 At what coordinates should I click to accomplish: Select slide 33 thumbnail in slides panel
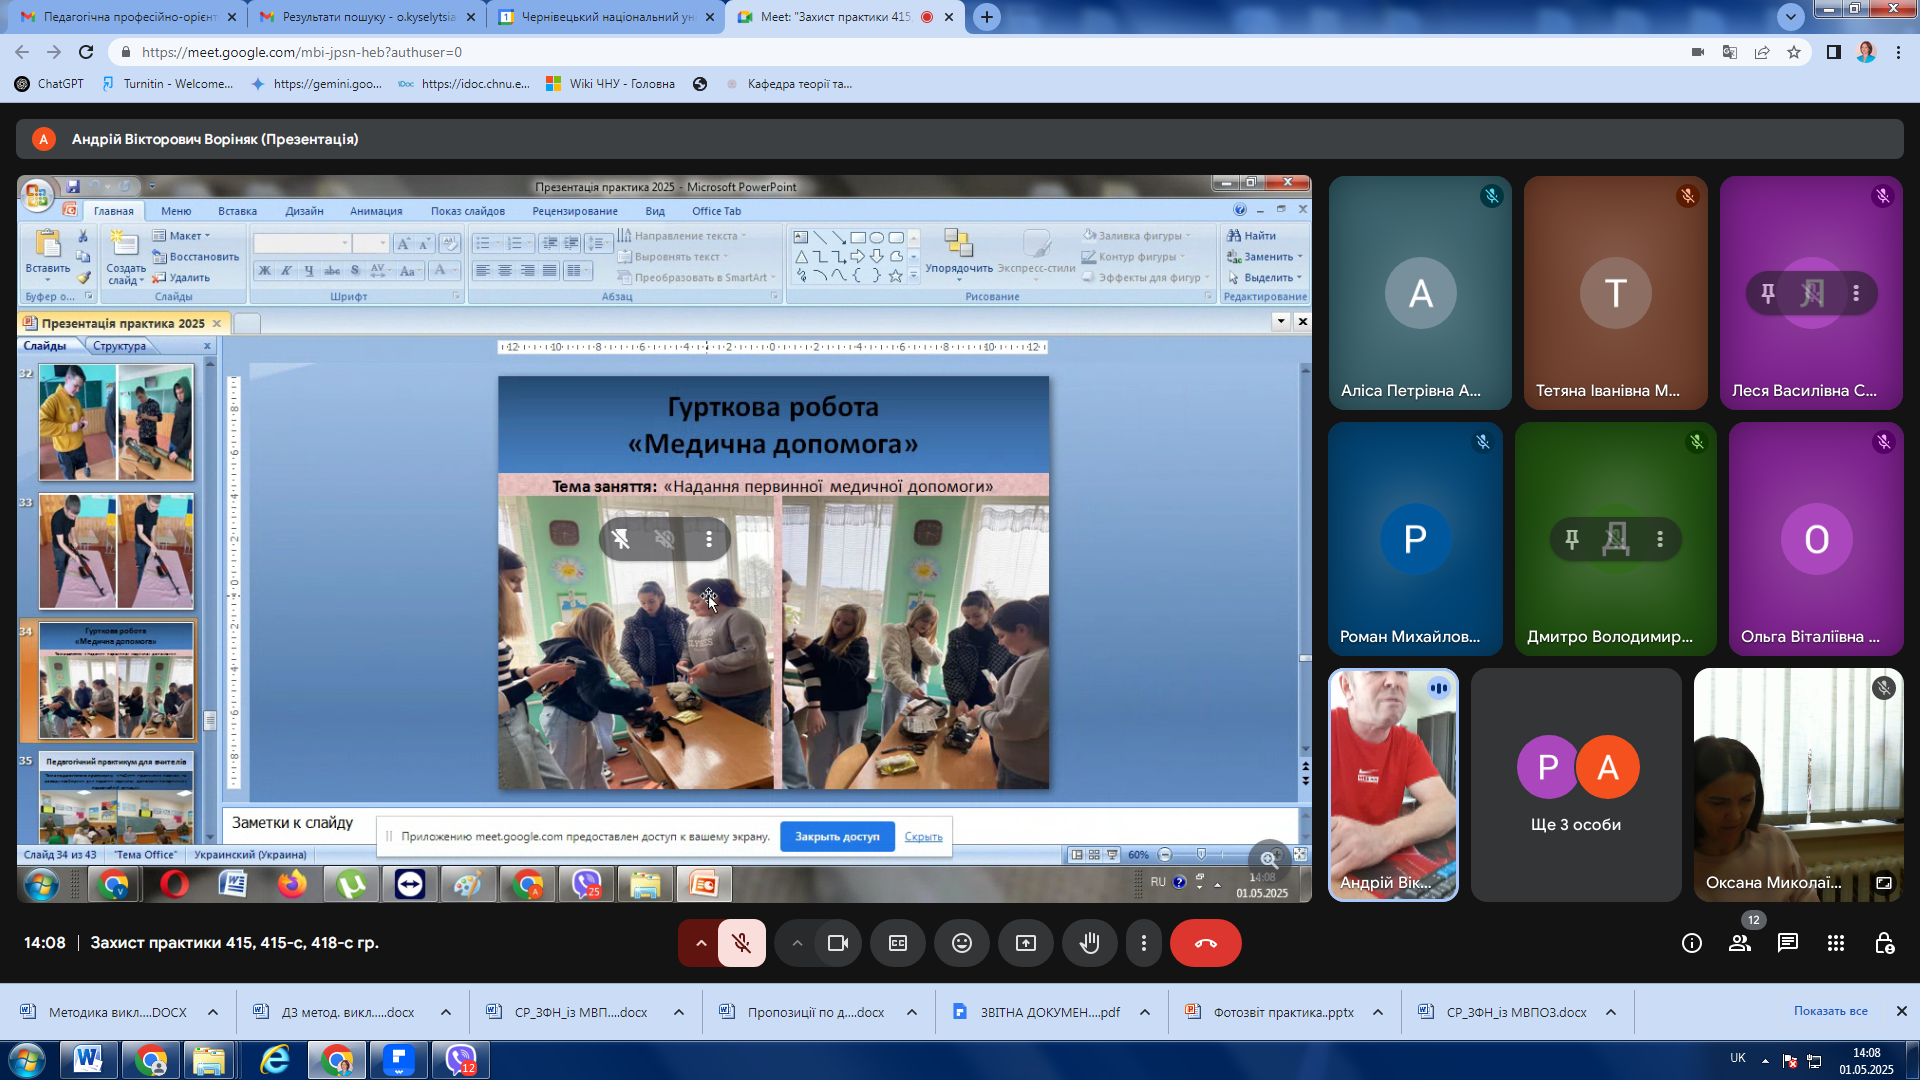(x=116, y=551)
